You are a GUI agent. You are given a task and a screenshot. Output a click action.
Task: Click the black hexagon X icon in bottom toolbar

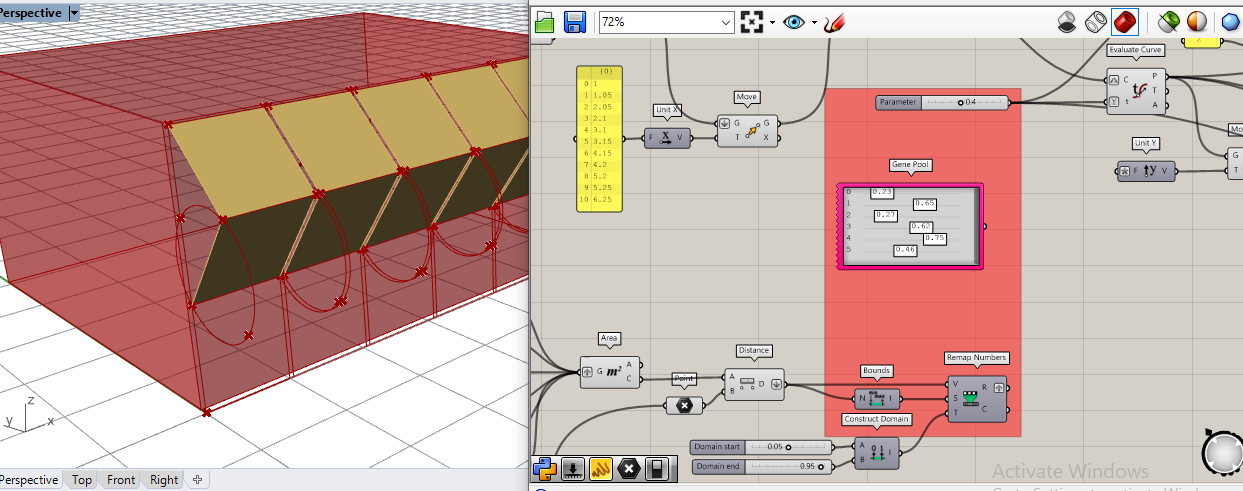point(629,468)
